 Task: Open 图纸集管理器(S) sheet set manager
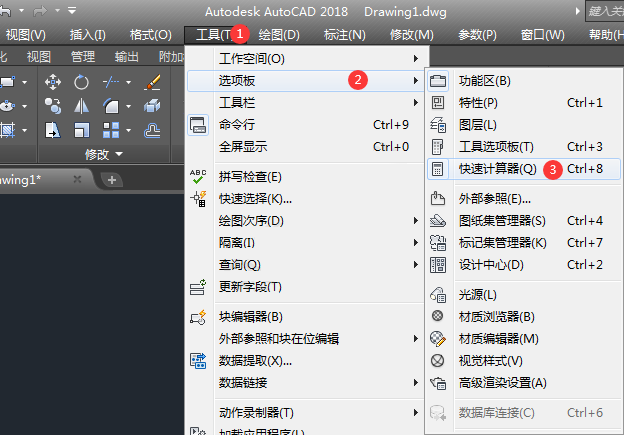(x=524, y=221)
